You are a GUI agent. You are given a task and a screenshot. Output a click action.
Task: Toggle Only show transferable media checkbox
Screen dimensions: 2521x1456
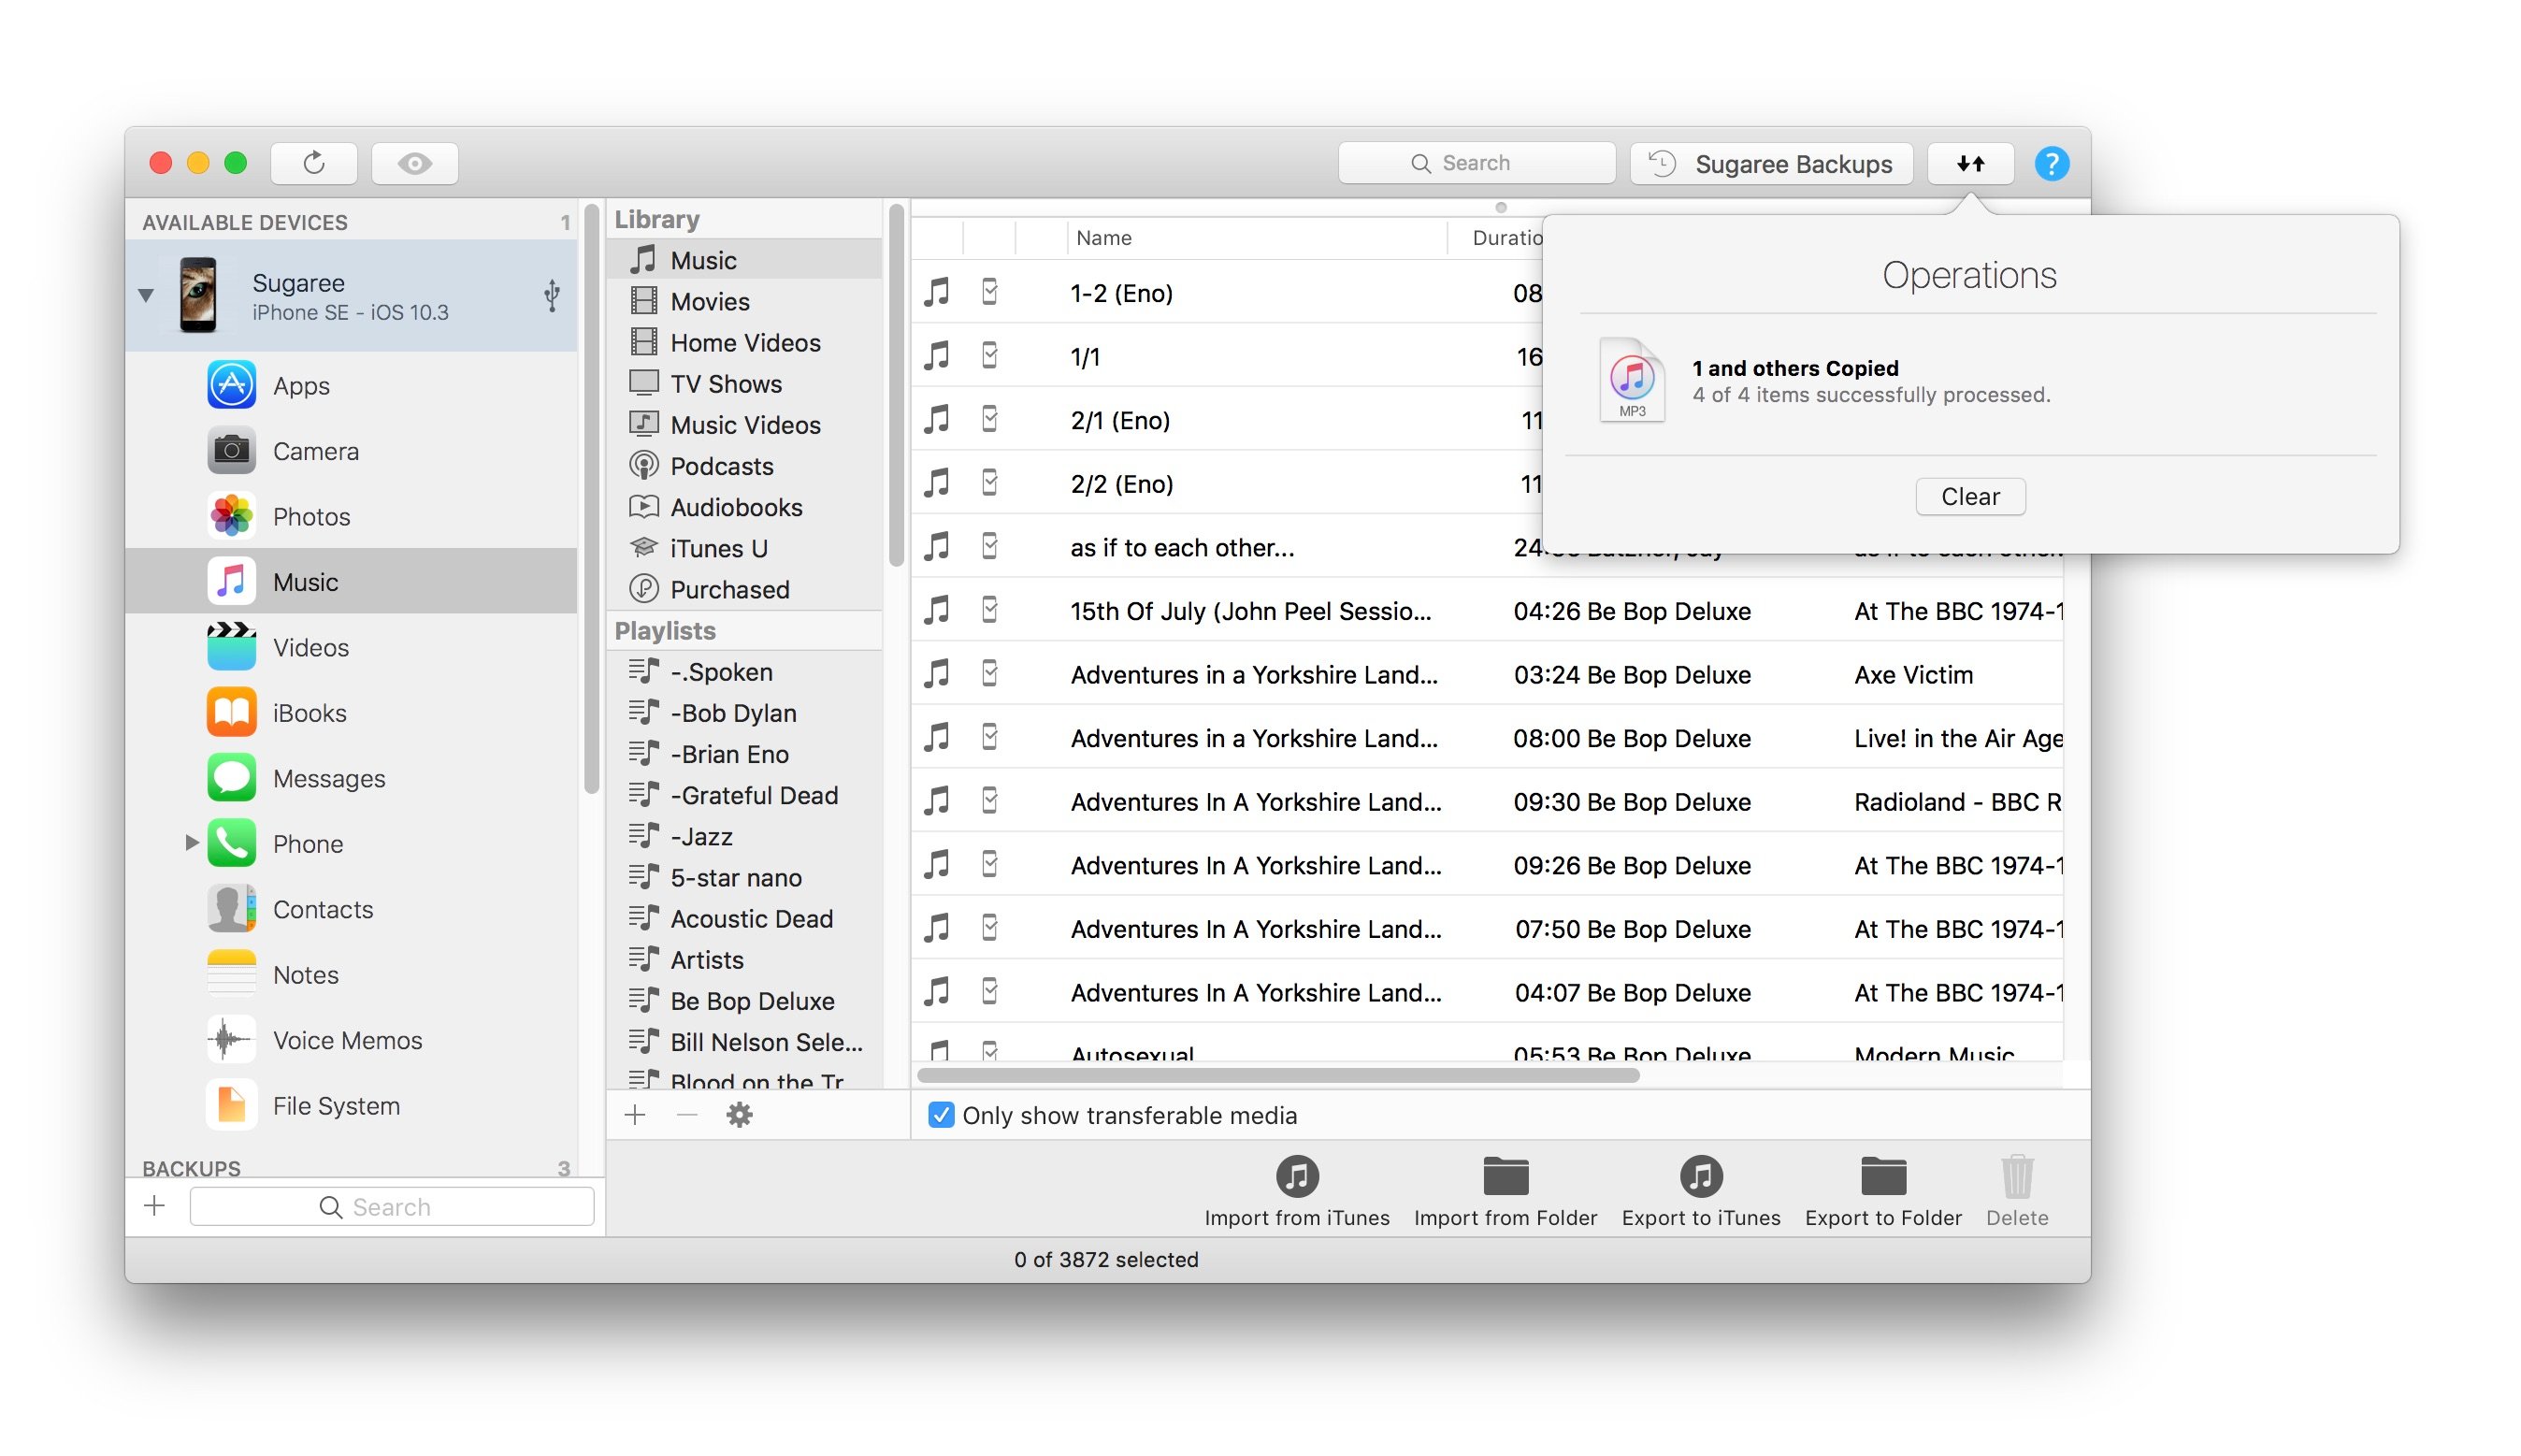pyautogui.click(x=940, y=1114)
